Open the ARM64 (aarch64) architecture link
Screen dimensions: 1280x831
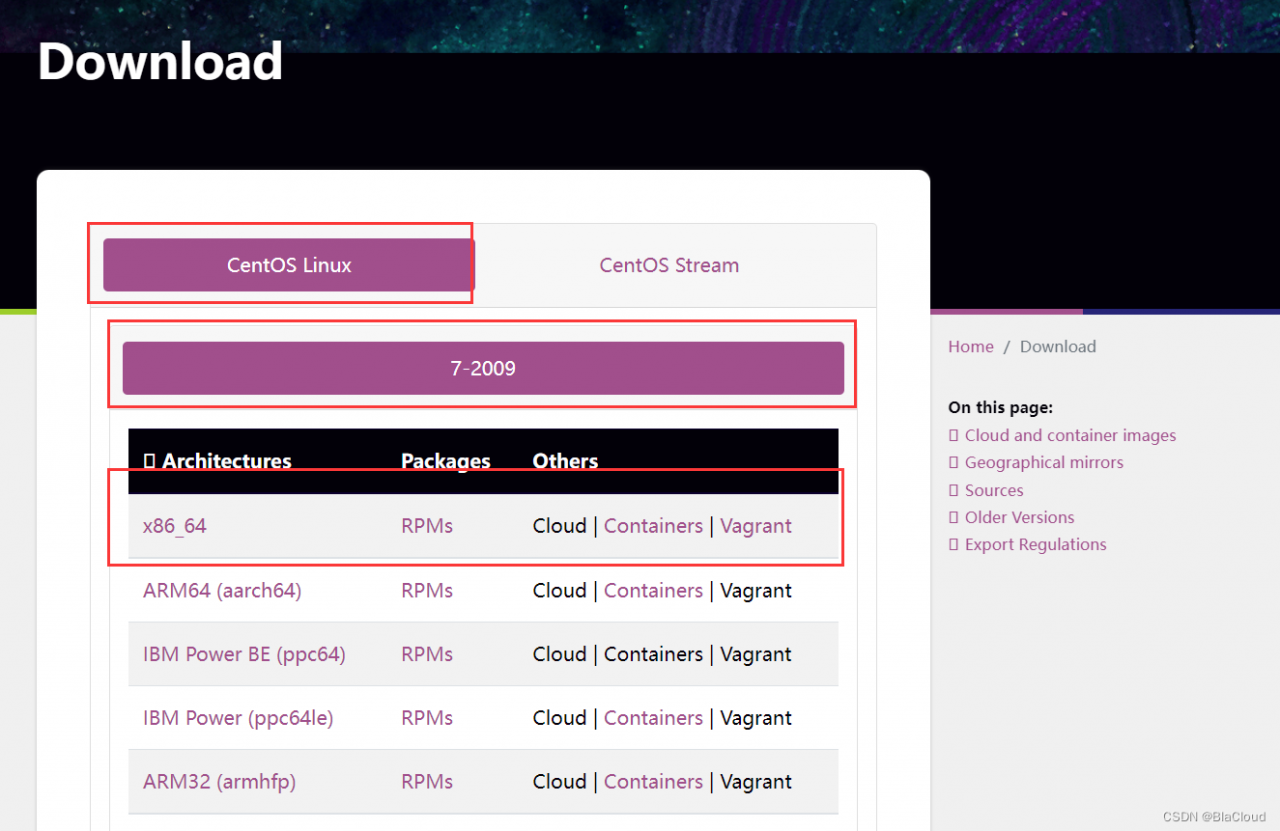(x=222, y=590)
